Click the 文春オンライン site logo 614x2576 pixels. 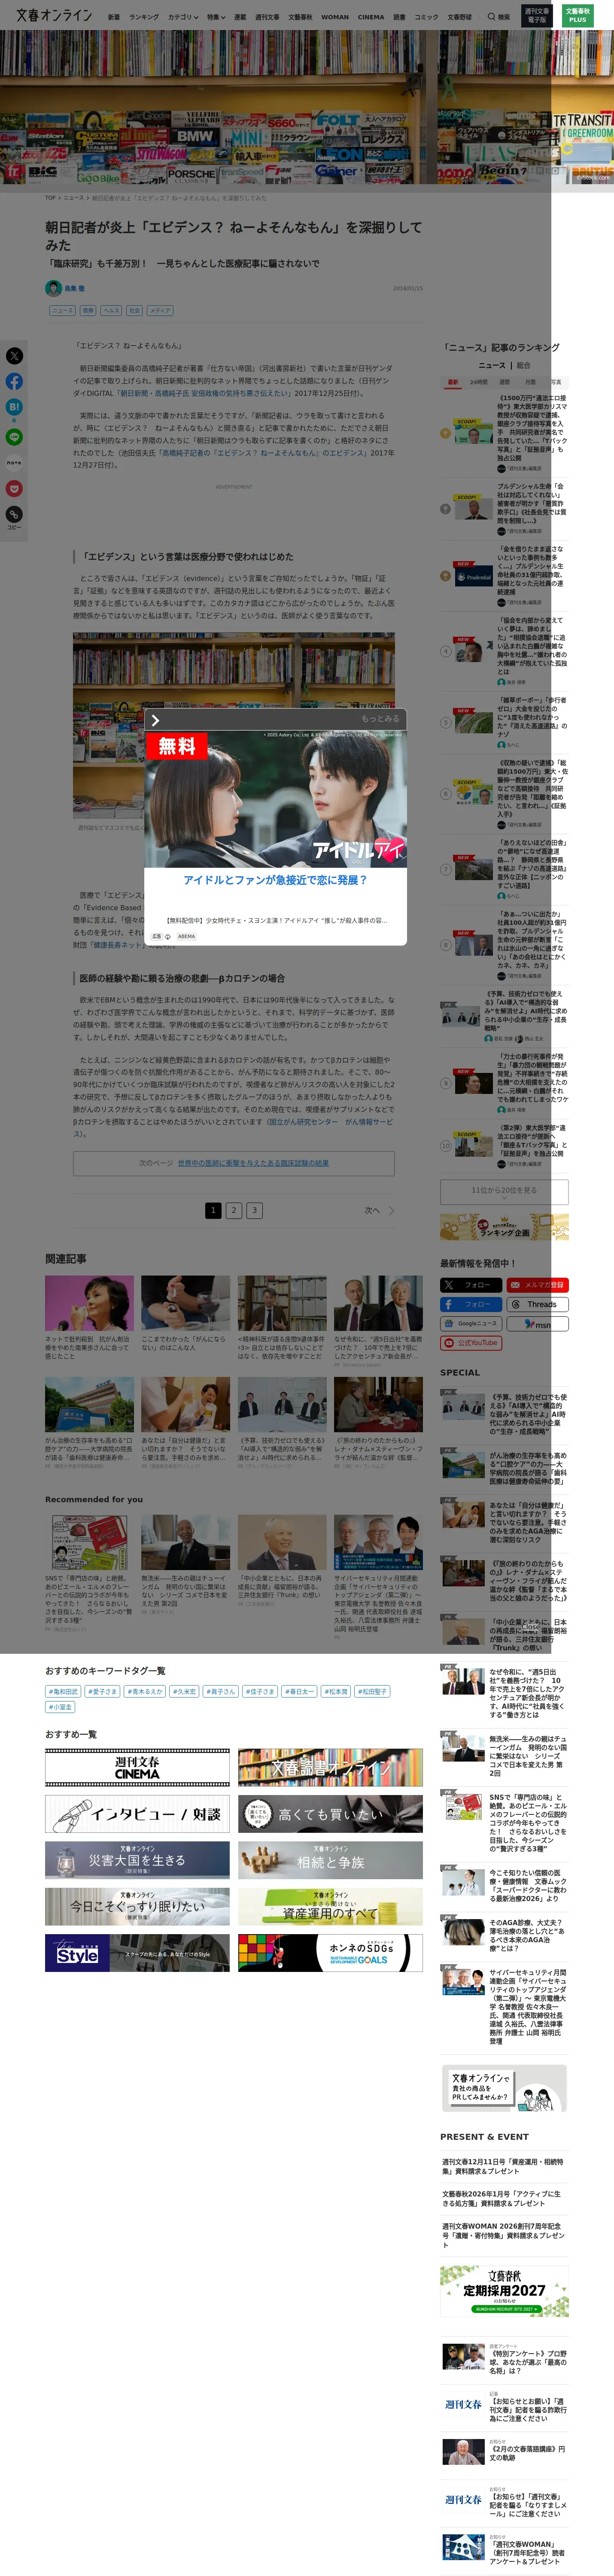(x=54, y=15)
